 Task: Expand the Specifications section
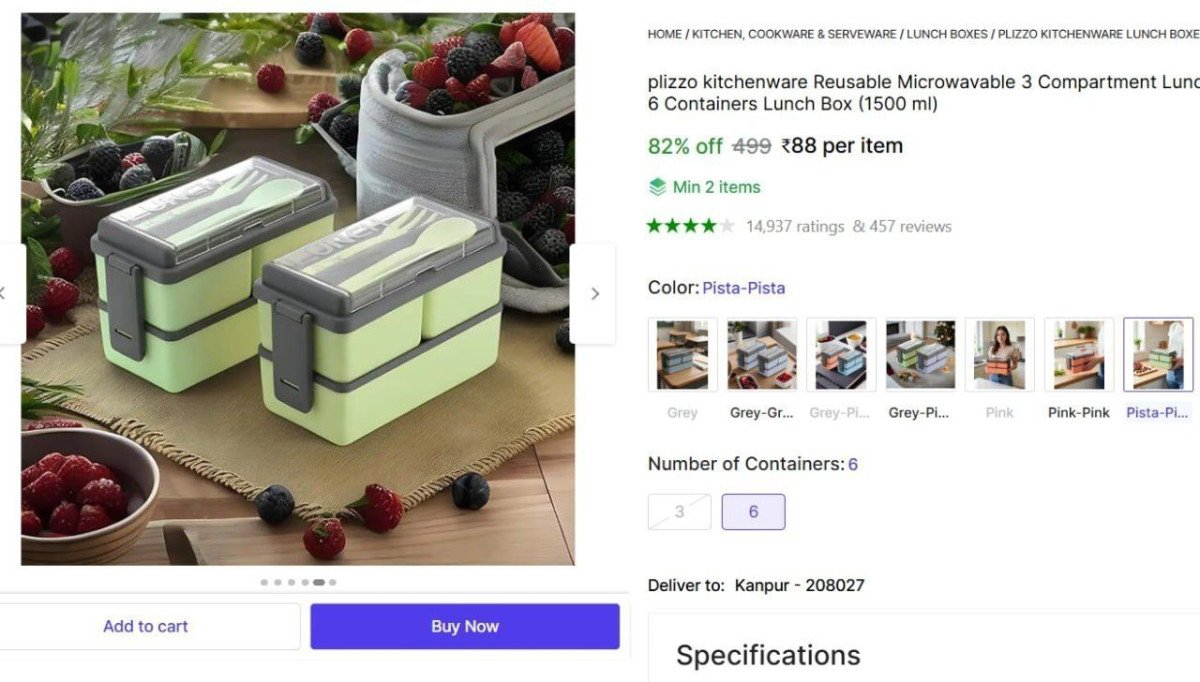click(768, 655)
